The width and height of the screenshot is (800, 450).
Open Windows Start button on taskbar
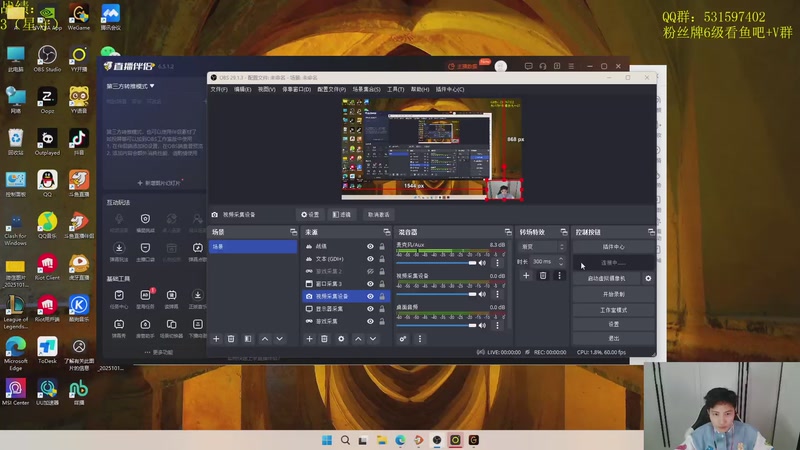pos(327,440)
